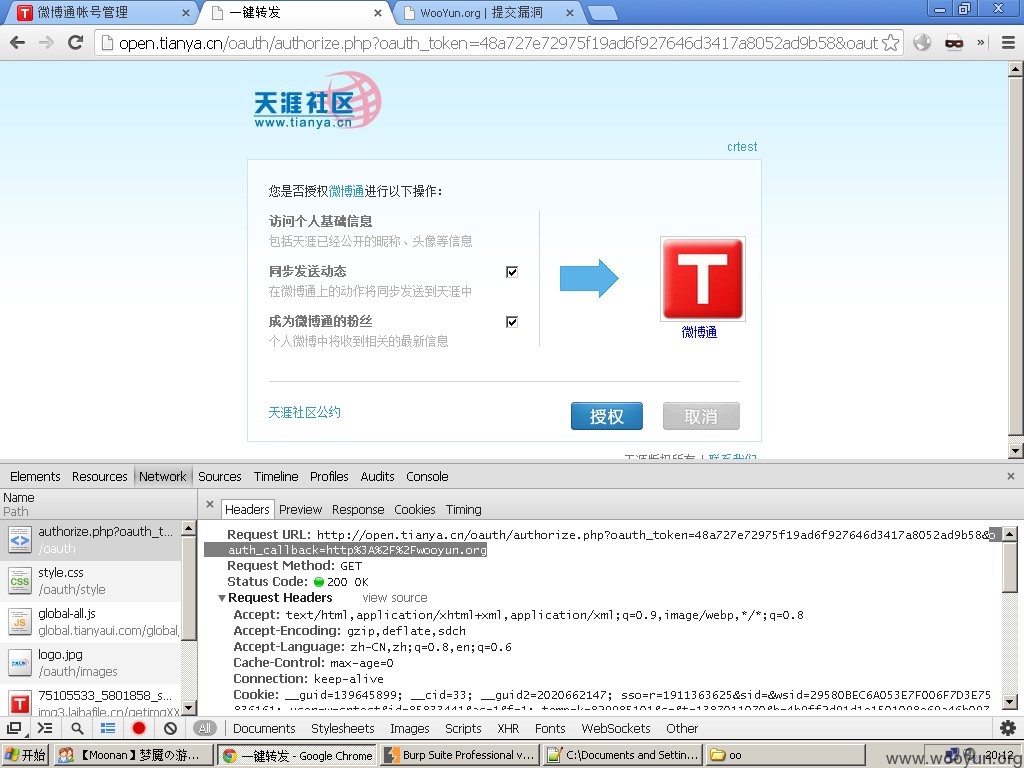Viewport: 1024px width, 768px height.
Task: Go back using the browser back arrow
Action: coord(18,43)
